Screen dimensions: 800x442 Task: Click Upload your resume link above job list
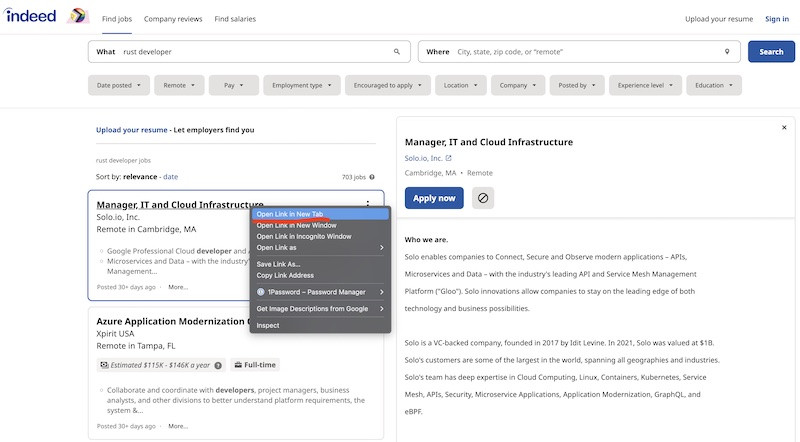coord(132,130)
